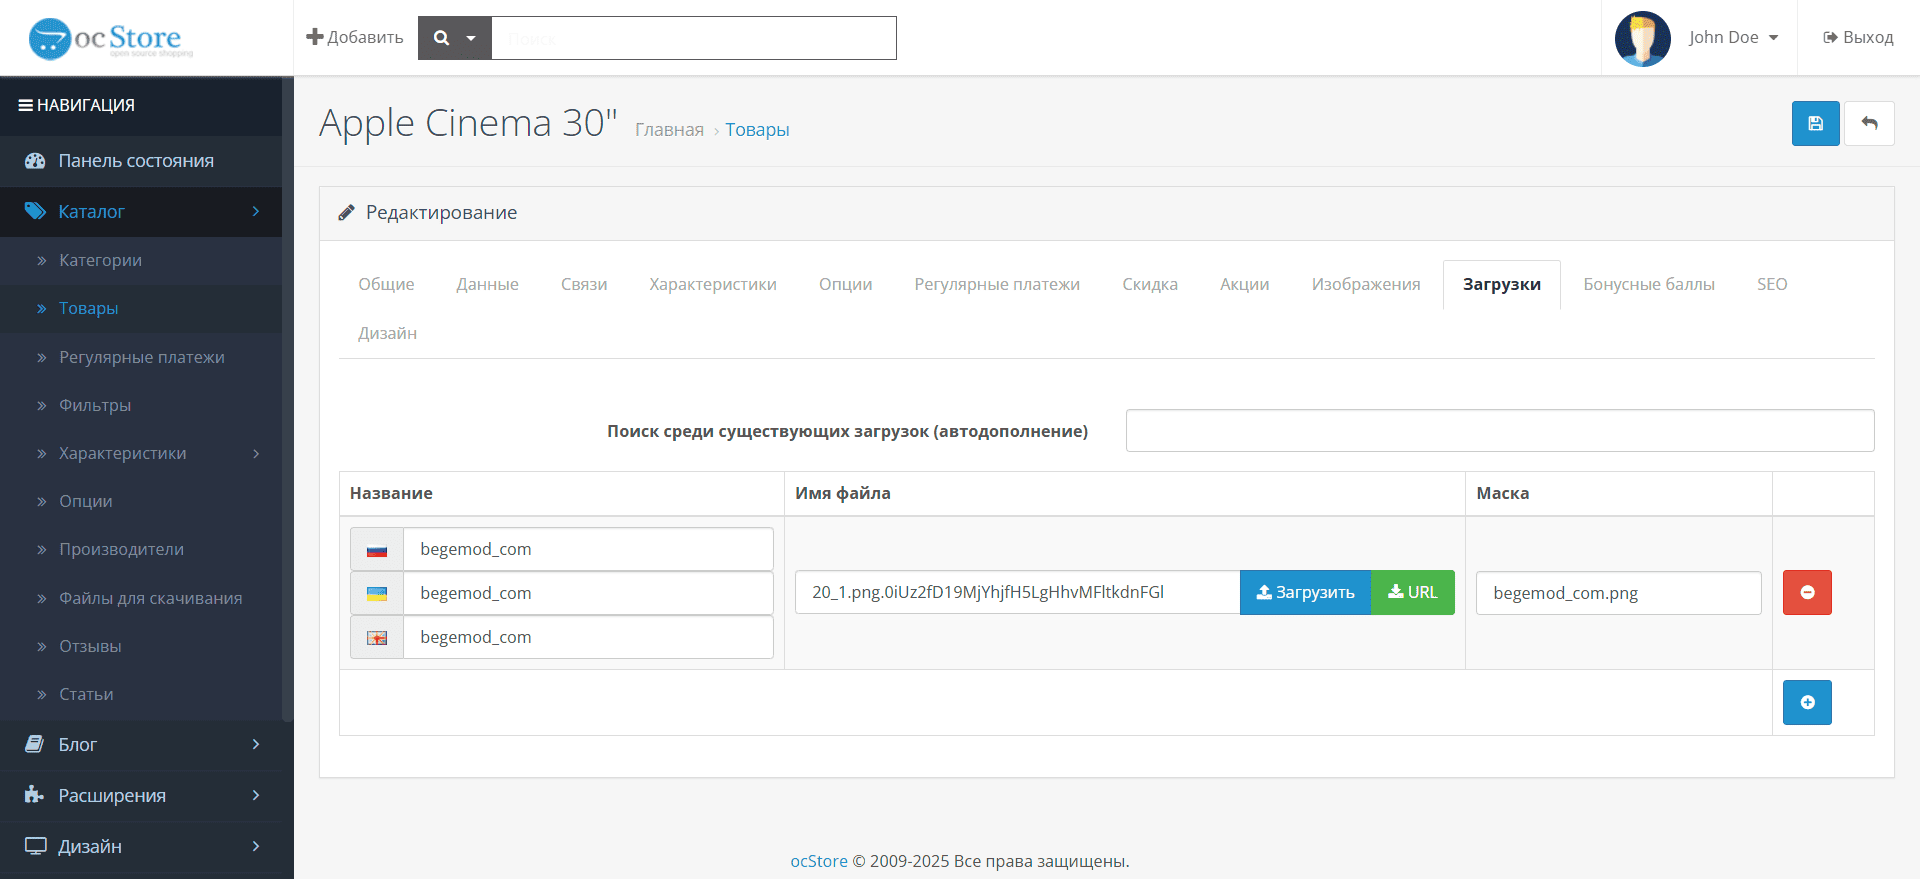Open the search type dropdown with the magnifier
Image resolution: width=1920 pixels, height=879 pixels.
(x=454, y=38)
